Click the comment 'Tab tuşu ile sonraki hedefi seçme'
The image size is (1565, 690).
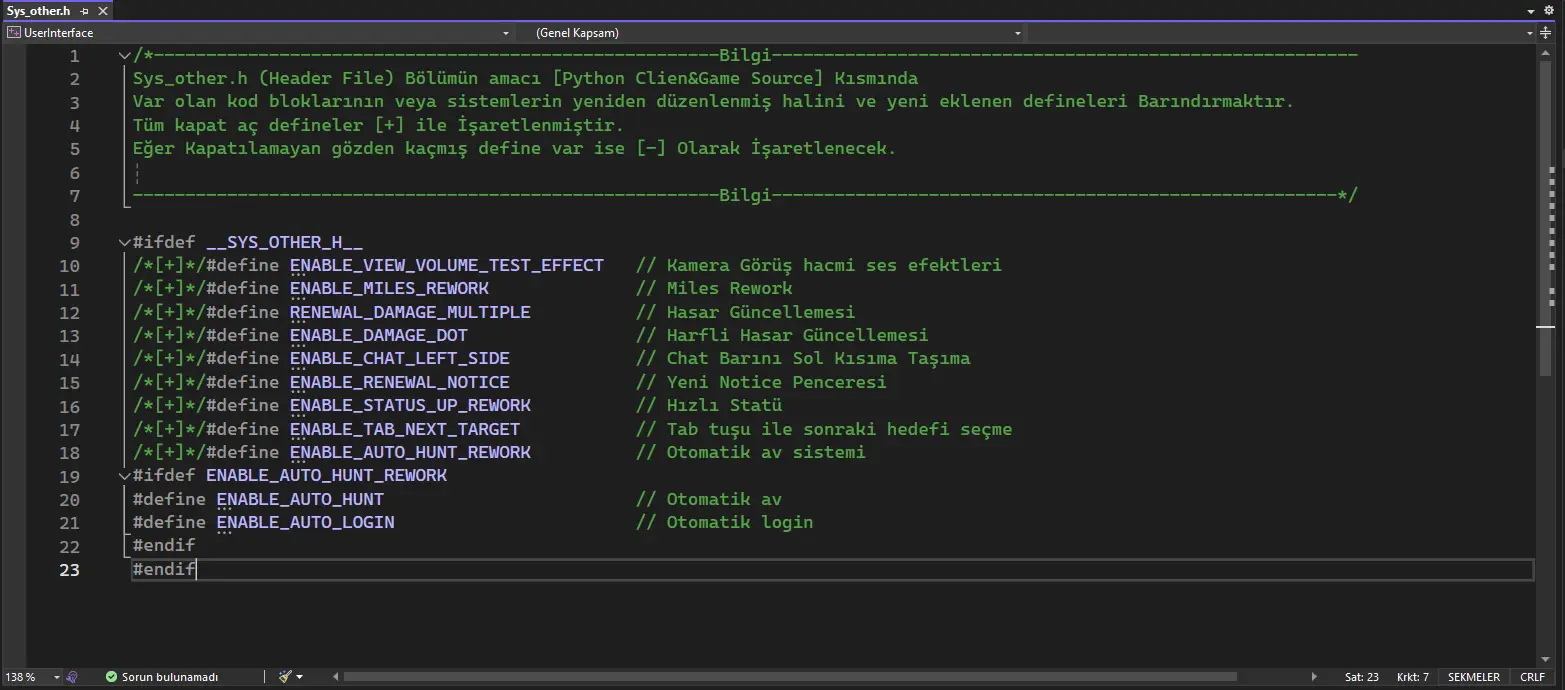(x=839, y=429)
